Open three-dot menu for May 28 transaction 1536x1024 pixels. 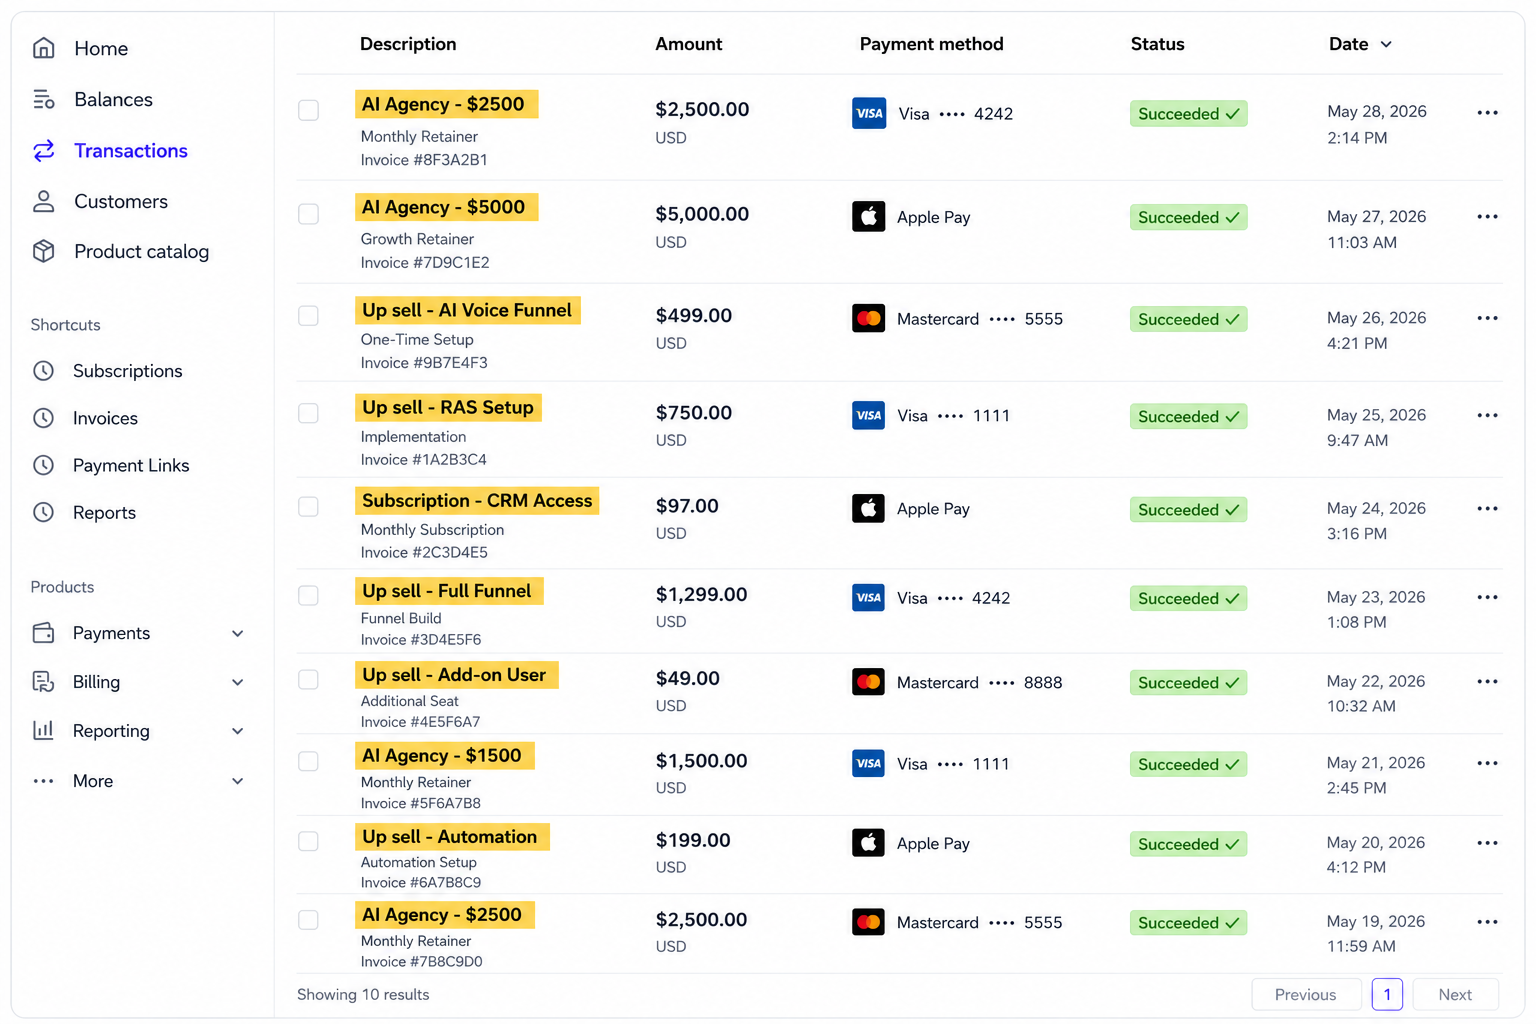pos(1487,113)
